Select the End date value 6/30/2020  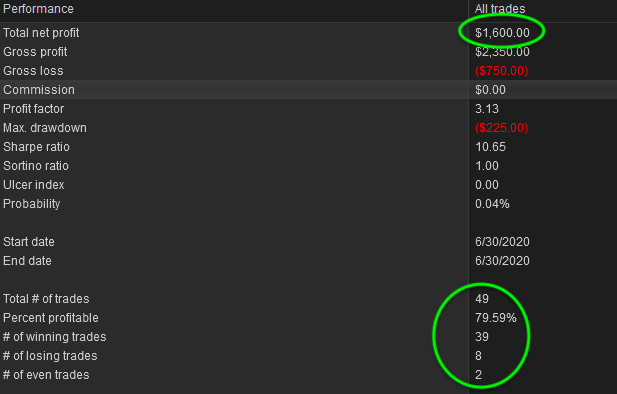[502, 261]
